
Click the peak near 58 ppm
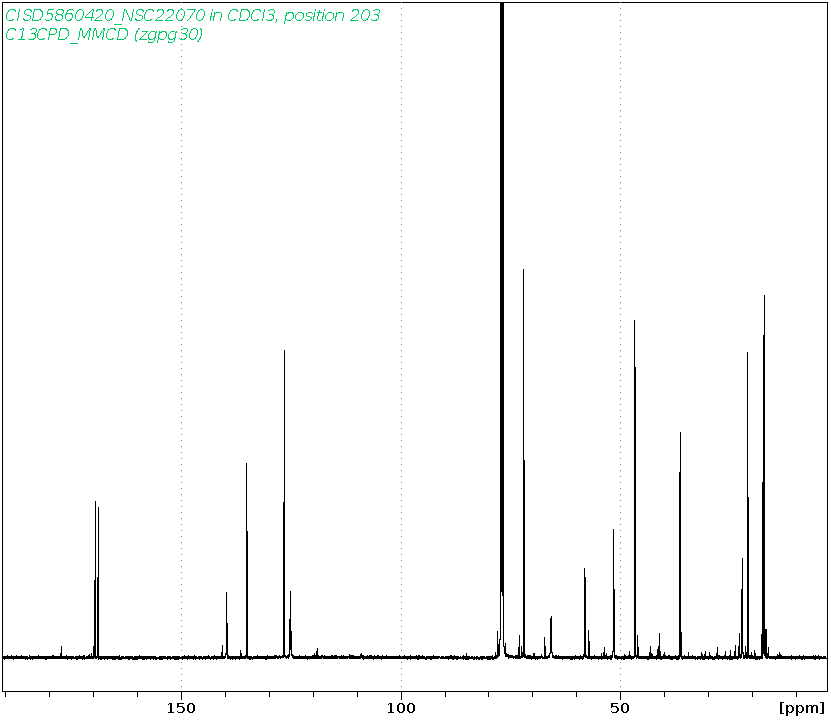click(585, 612)
